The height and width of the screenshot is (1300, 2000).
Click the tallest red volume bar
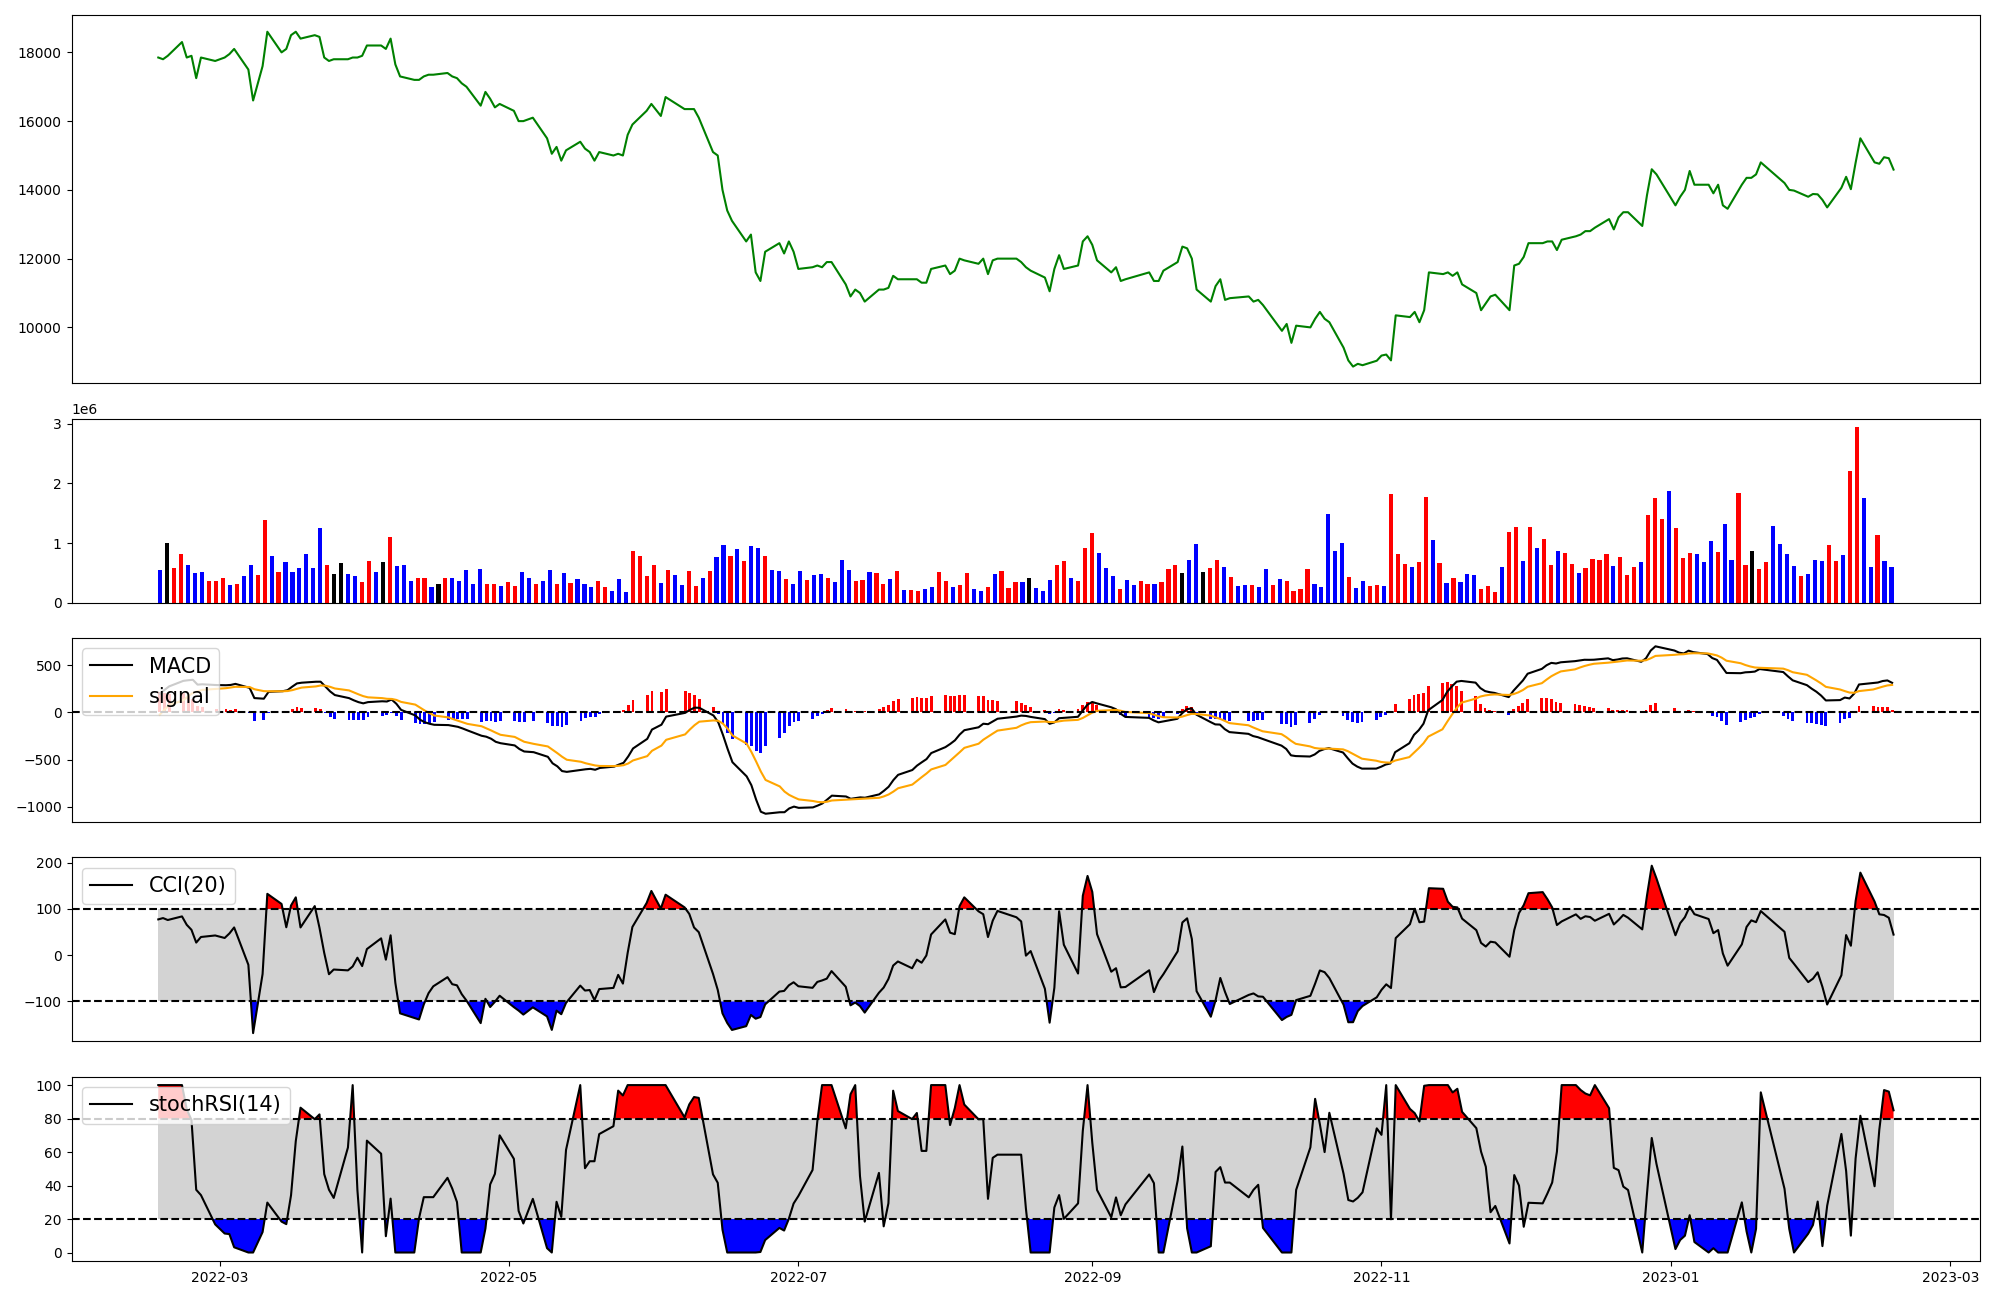point(1857,514)
